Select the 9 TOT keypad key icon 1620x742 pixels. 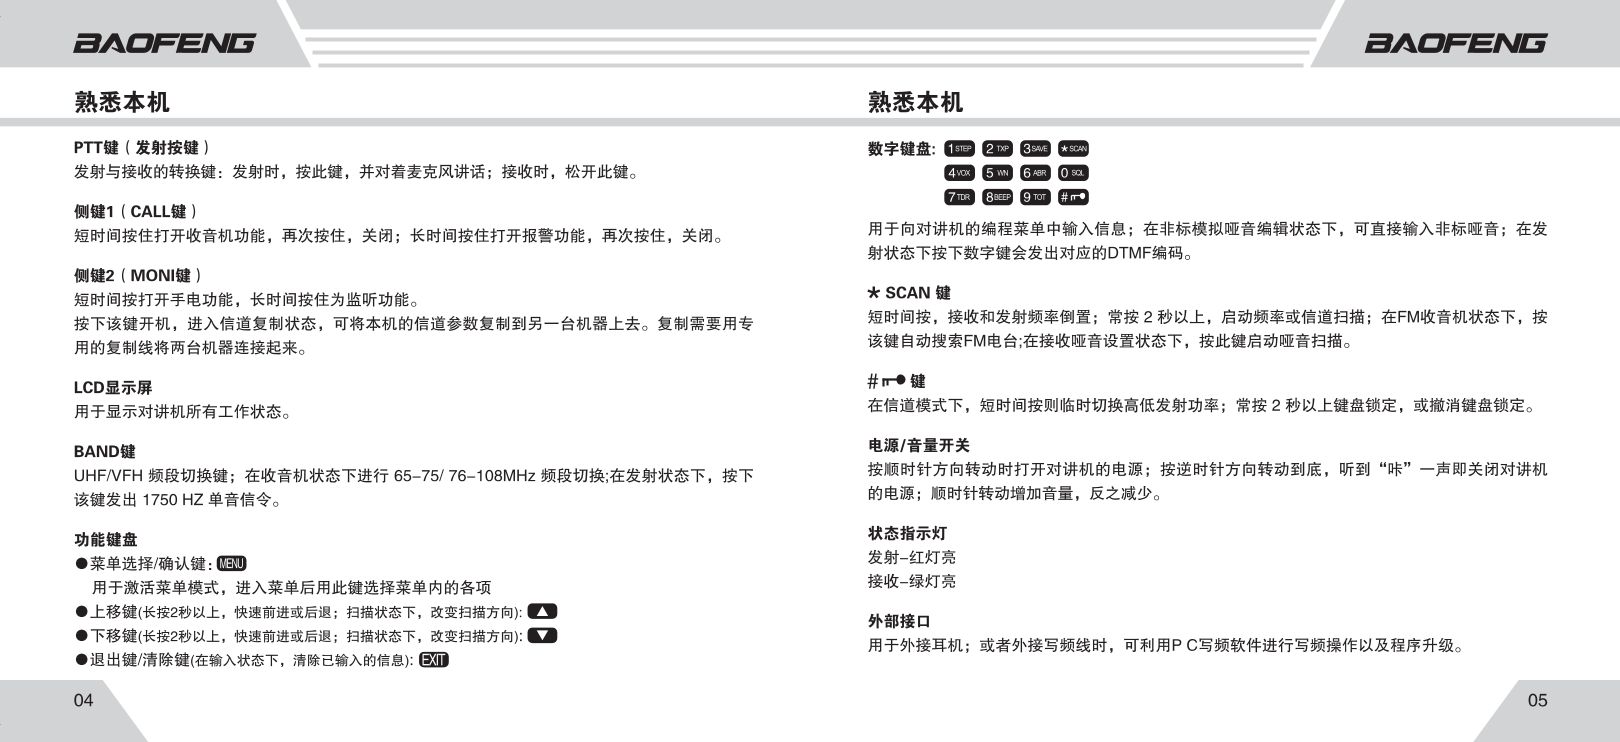[1035, 197]
